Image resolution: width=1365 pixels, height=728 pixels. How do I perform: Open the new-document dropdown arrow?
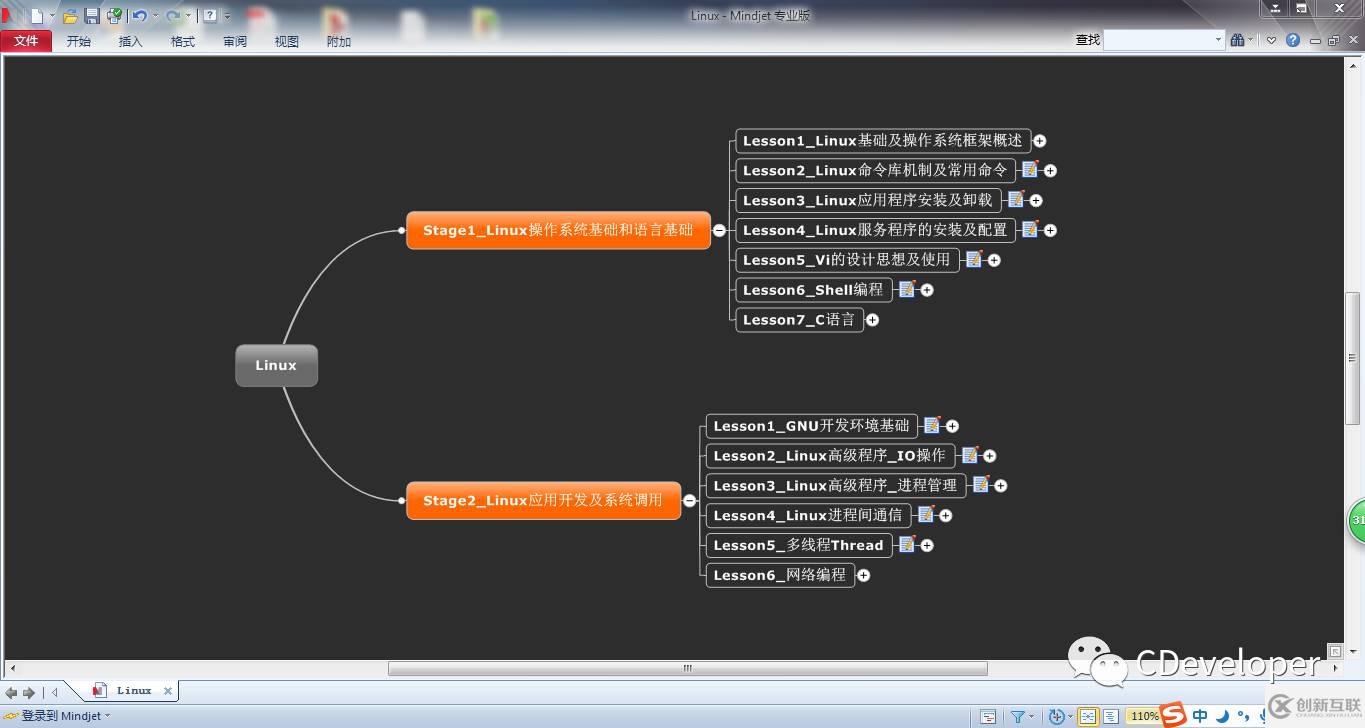pos(52,16)
